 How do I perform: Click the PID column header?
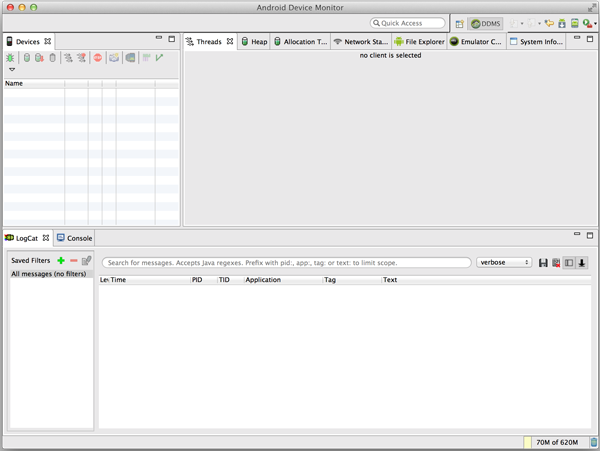pos(204,280)
